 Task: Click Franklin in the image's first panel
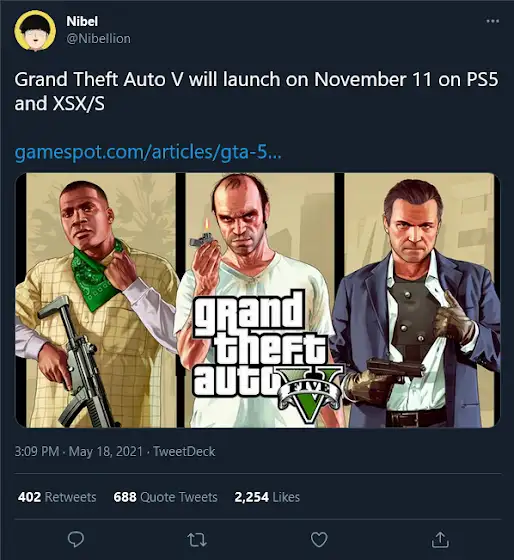[97, 304]
